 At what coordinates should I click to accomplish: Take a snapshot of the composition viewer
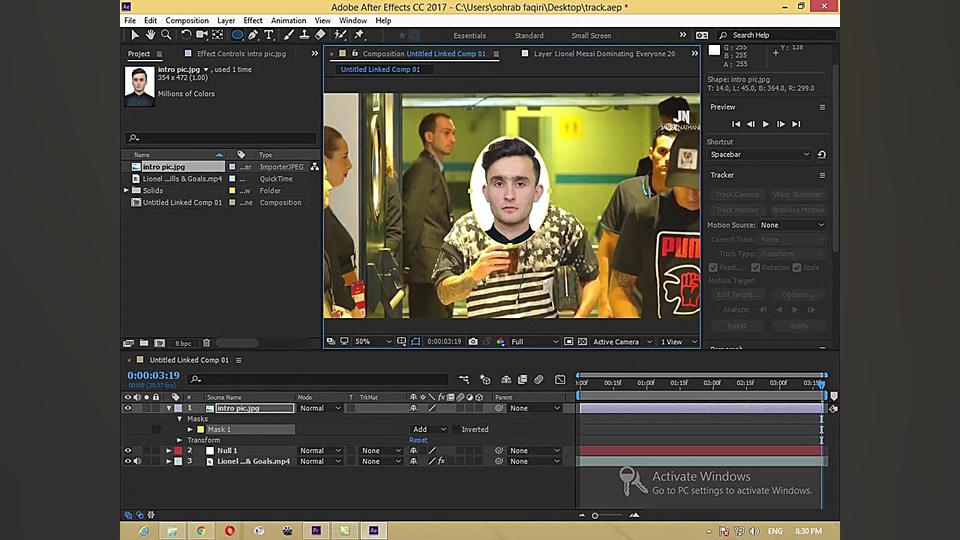(x=473, y=342)
